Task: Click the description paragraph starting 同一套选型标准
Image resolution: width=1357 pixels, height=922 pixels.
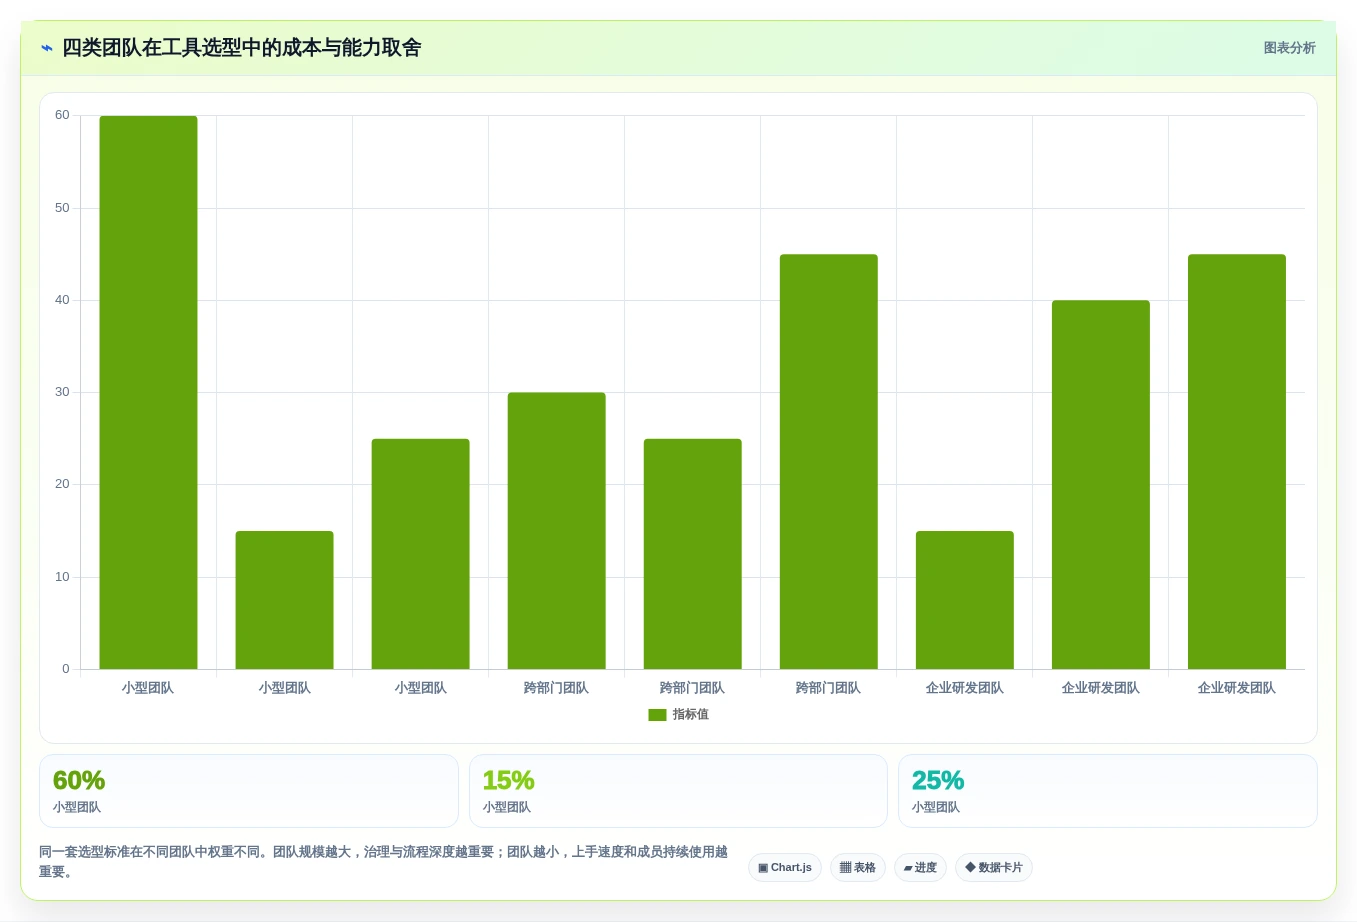Action: tap(384, 862)
